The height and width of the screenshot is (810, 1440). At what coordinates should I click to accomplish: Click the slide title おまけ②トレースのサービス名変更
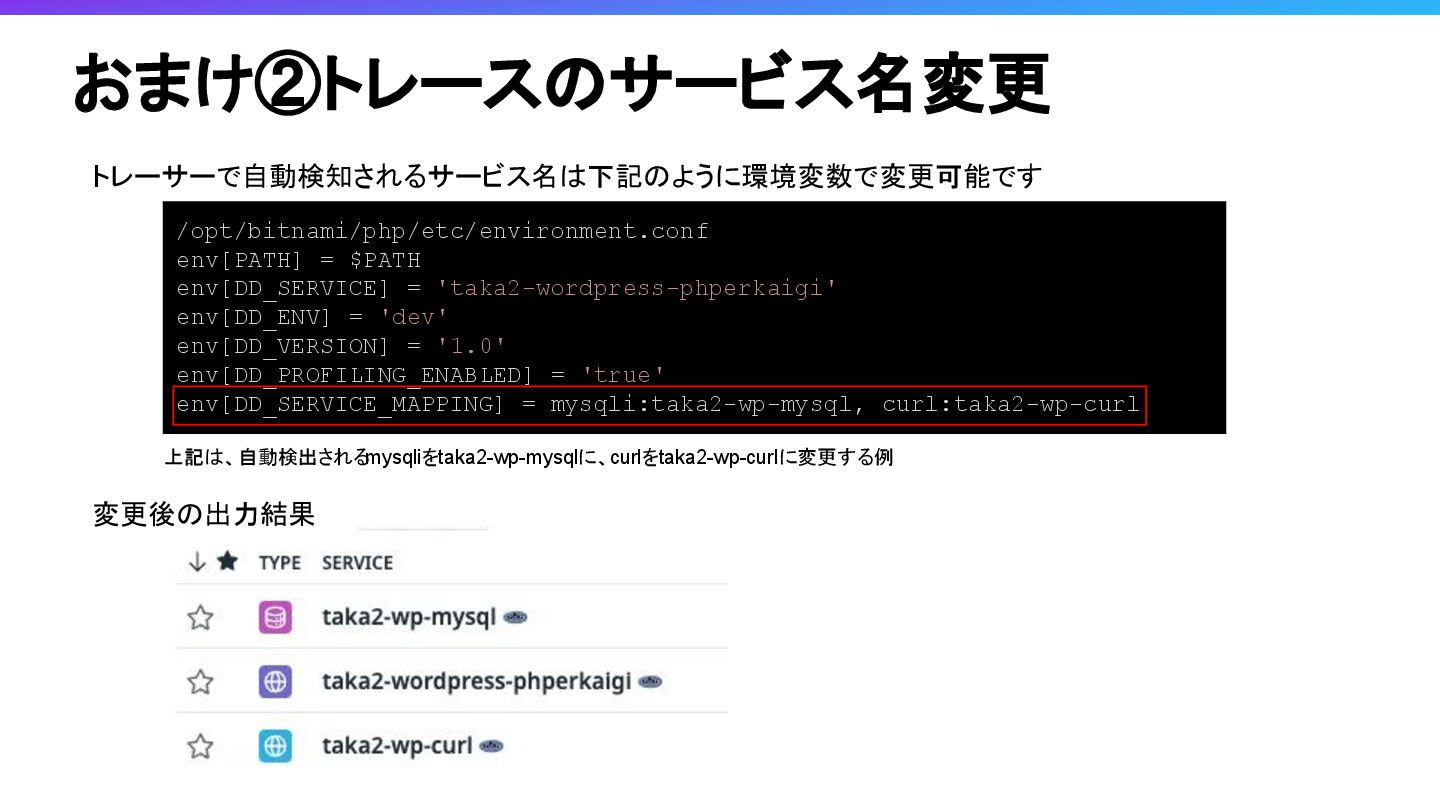click(561, 84)
